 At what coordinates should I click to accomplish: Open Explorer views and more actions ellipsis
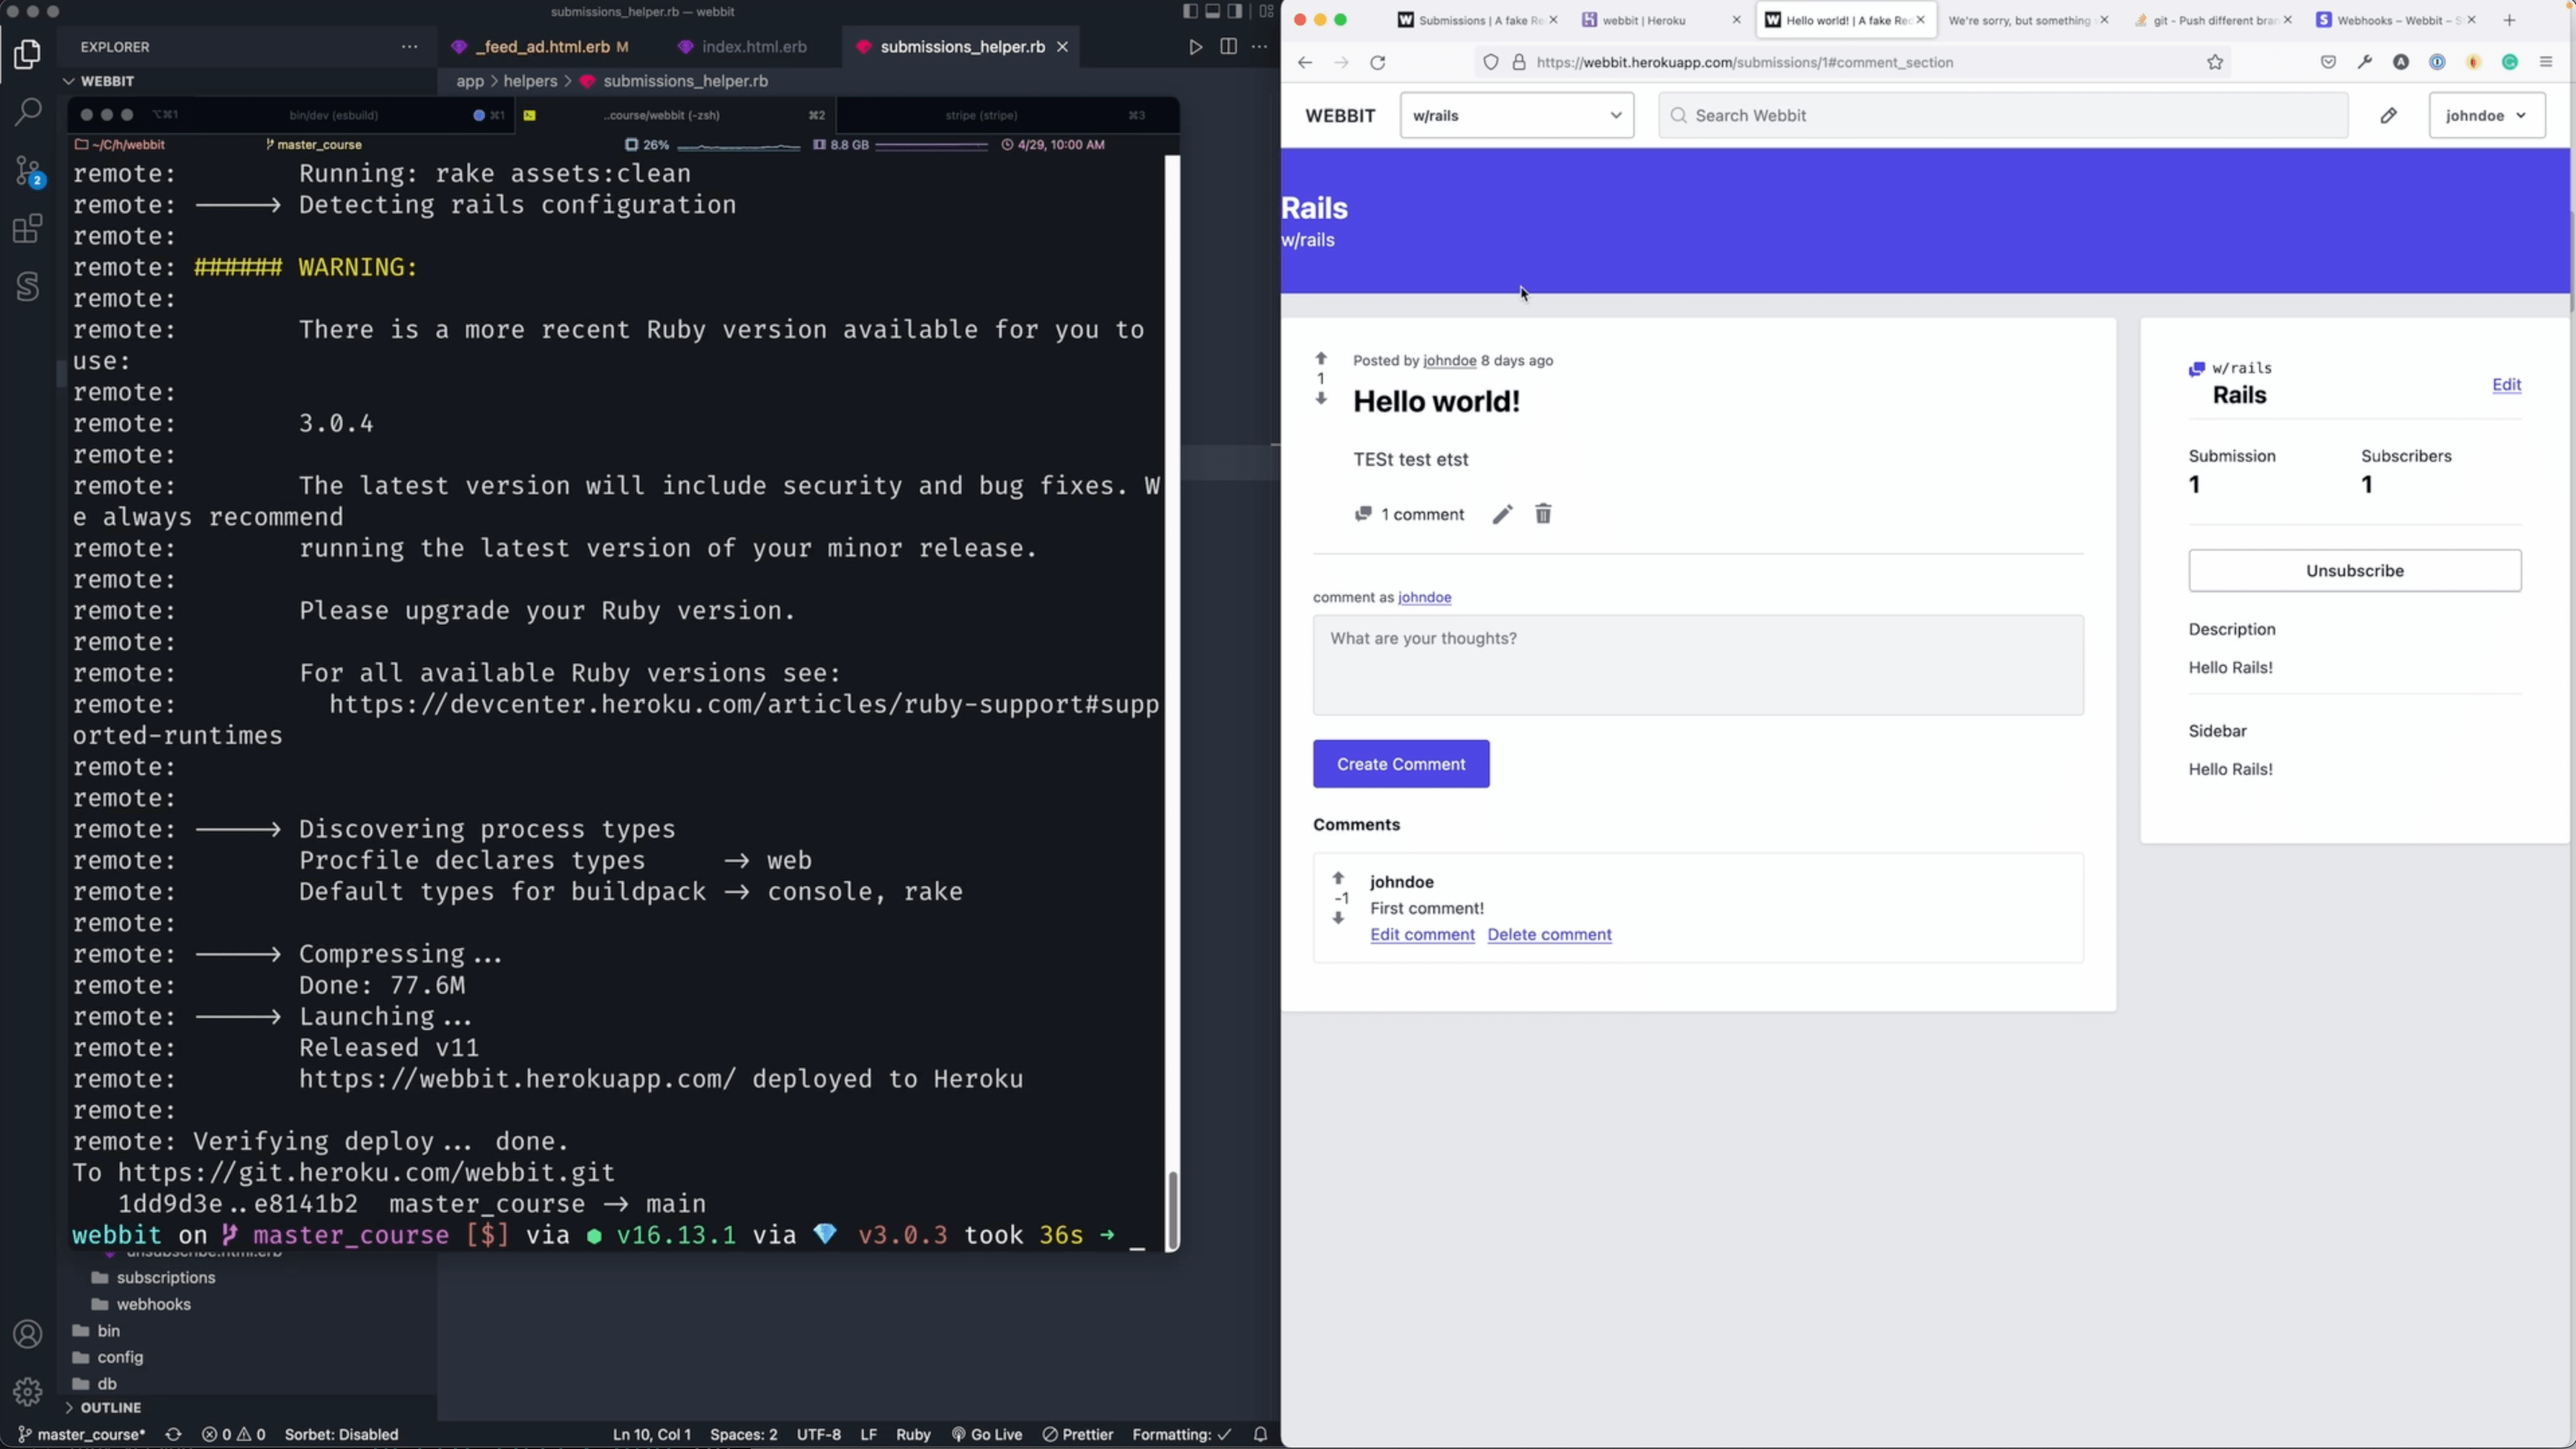pyautogui.click(x=409, y=47)
